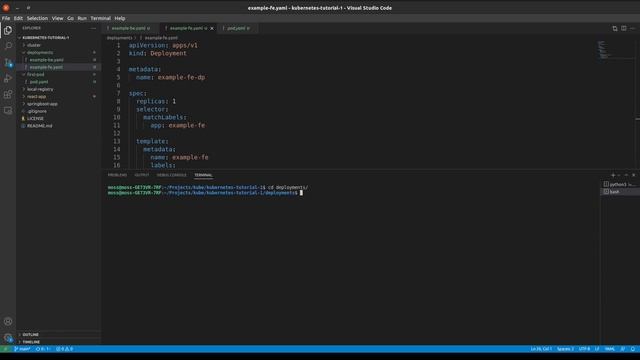
Task: Open the Terminal menu
Action: pos(100,18)
